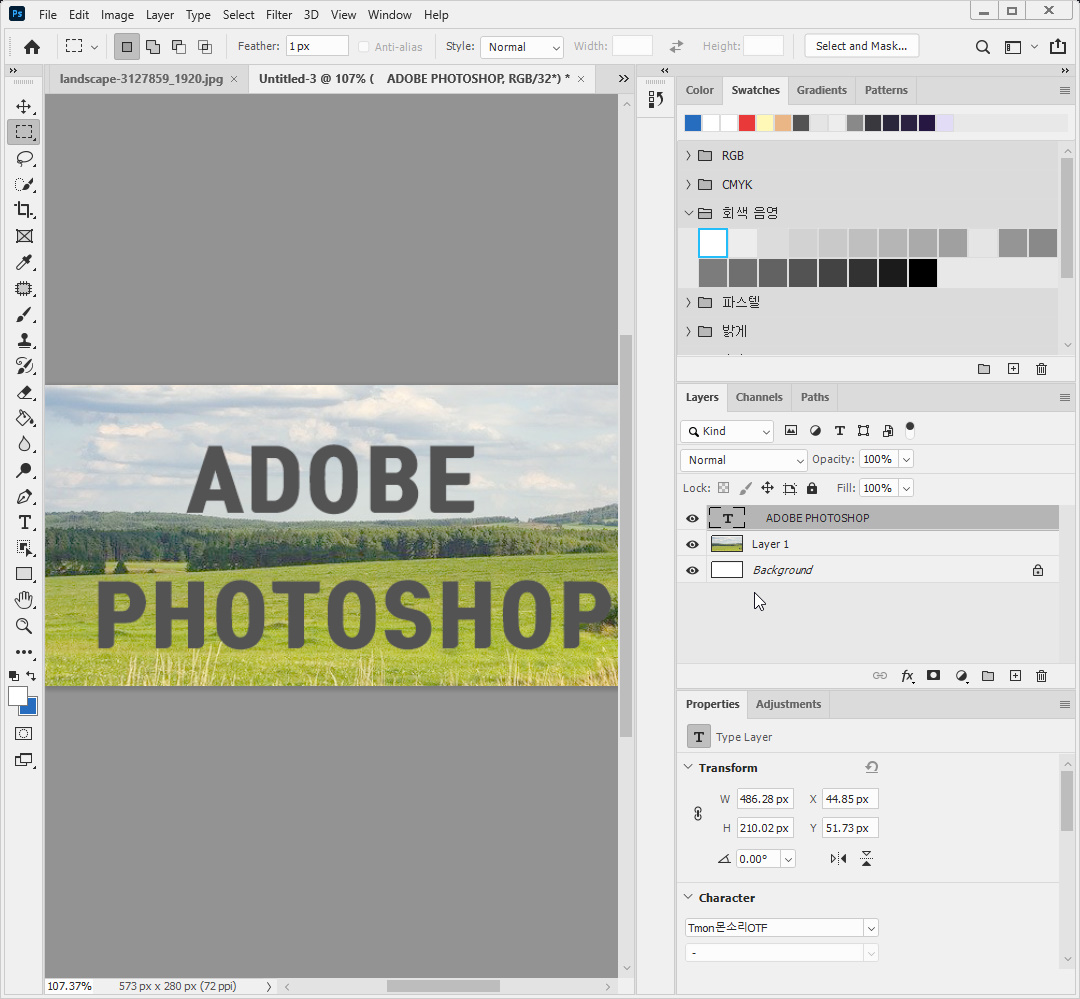Create new swatch in Swatches panel
Screen dimensions: 1080x999
coord(1013,369)
